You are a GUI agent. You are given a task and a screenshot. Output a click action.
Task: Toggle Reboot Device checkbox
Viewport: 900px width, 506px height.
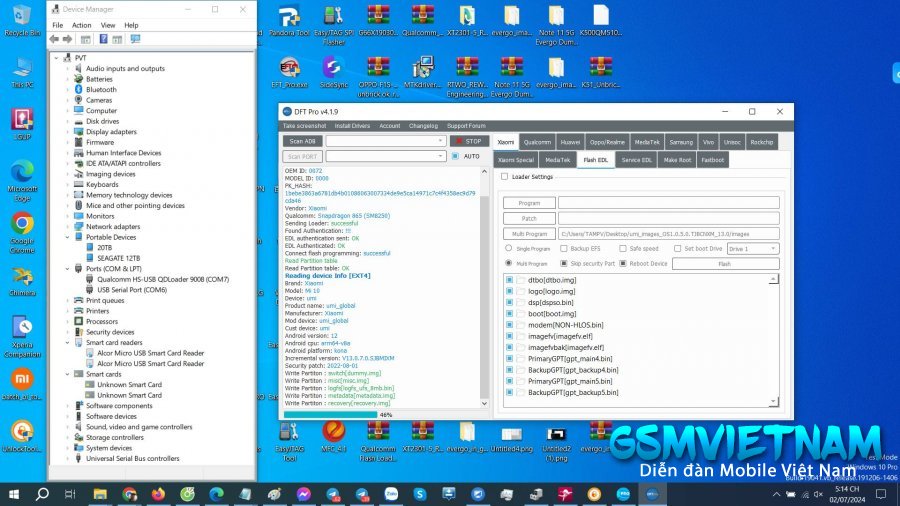coord(623,263)
